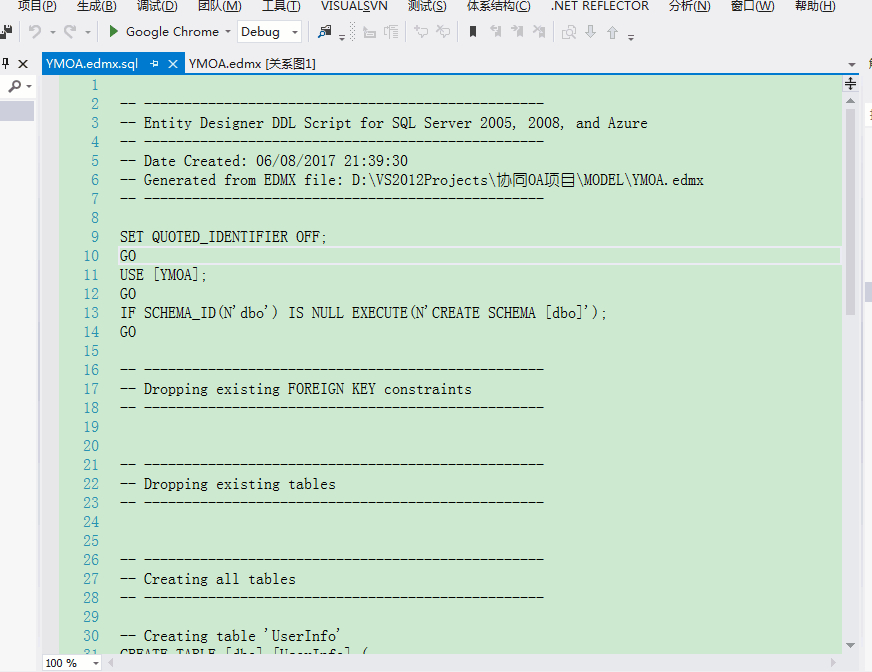
Task: Click the vertical scrollbar up arrow
Action: pos(850,101)
